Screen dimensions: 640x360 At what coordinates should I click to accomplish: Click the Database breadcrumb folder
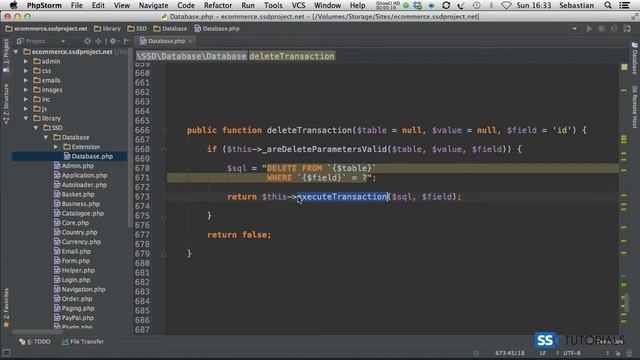pyautogui.click(x=170, y=29)
